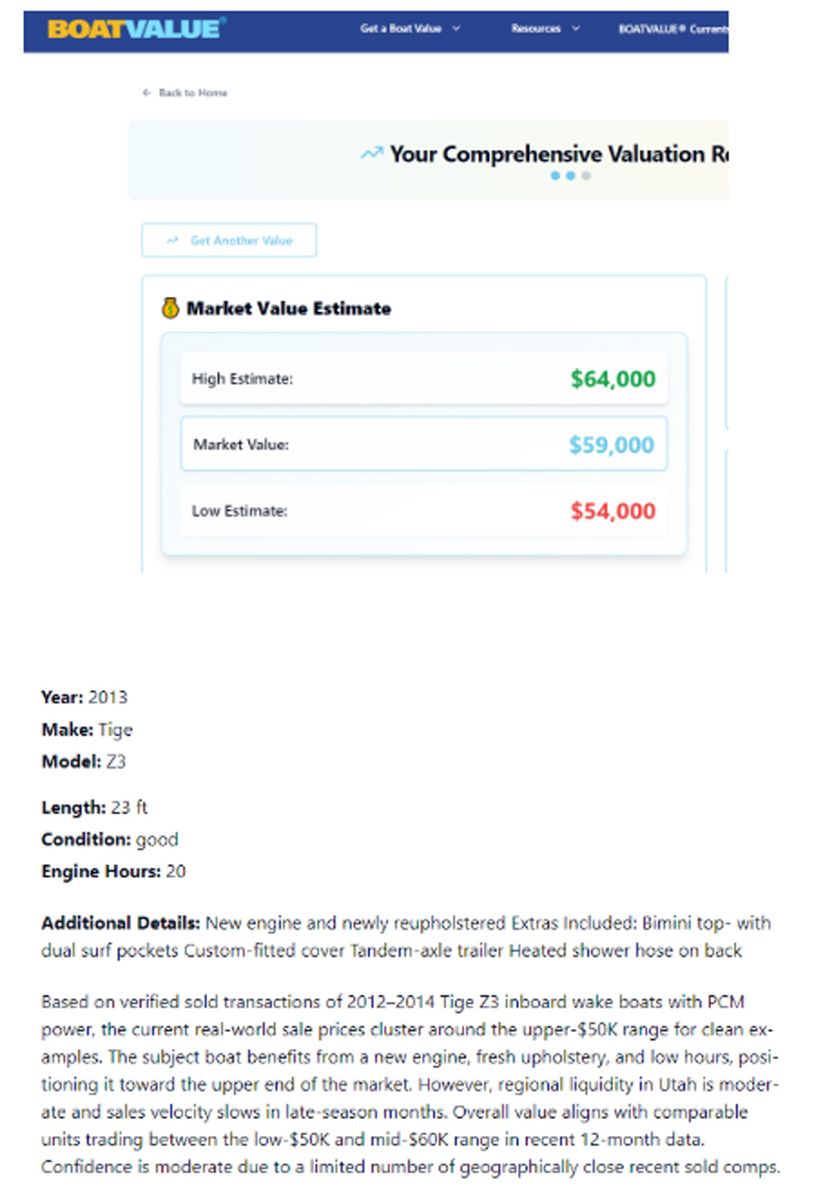Click the $54,000 low estimate amount
The image size is (825, 1200).
click(613, 511)
